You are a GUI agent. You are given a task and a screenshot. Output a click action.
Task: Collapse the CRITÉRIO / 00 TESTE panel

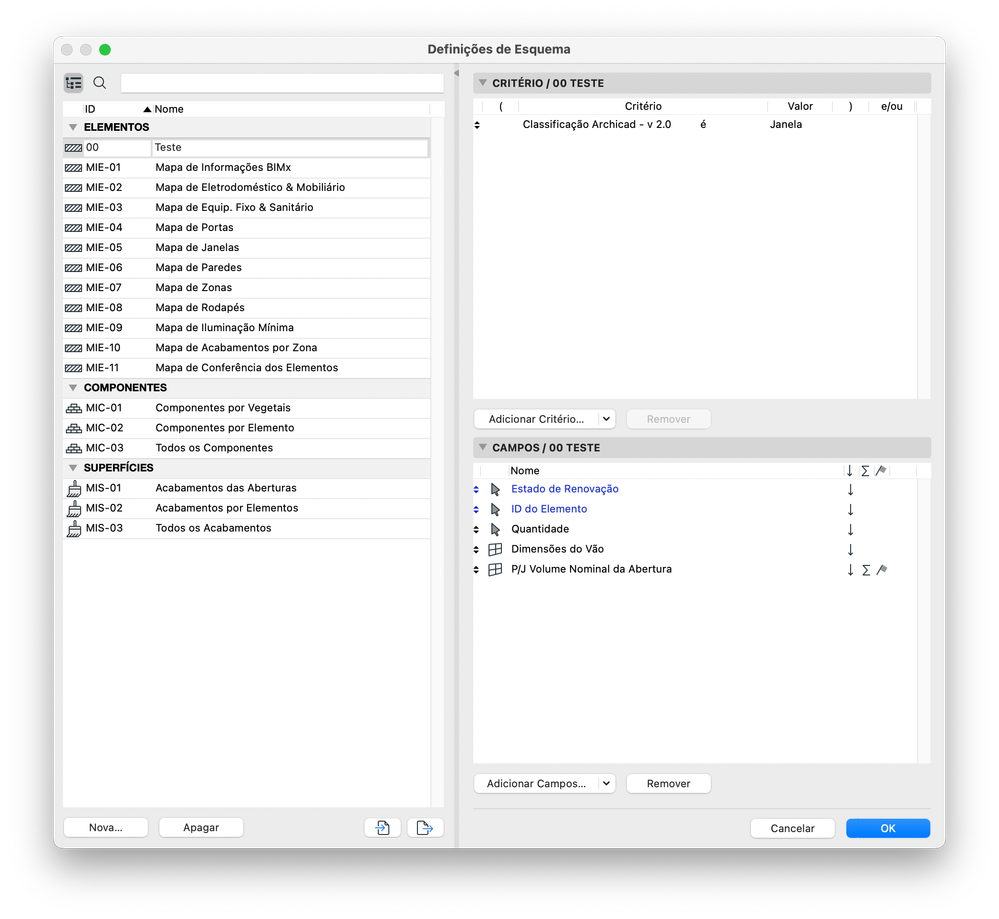coord(483,83)
